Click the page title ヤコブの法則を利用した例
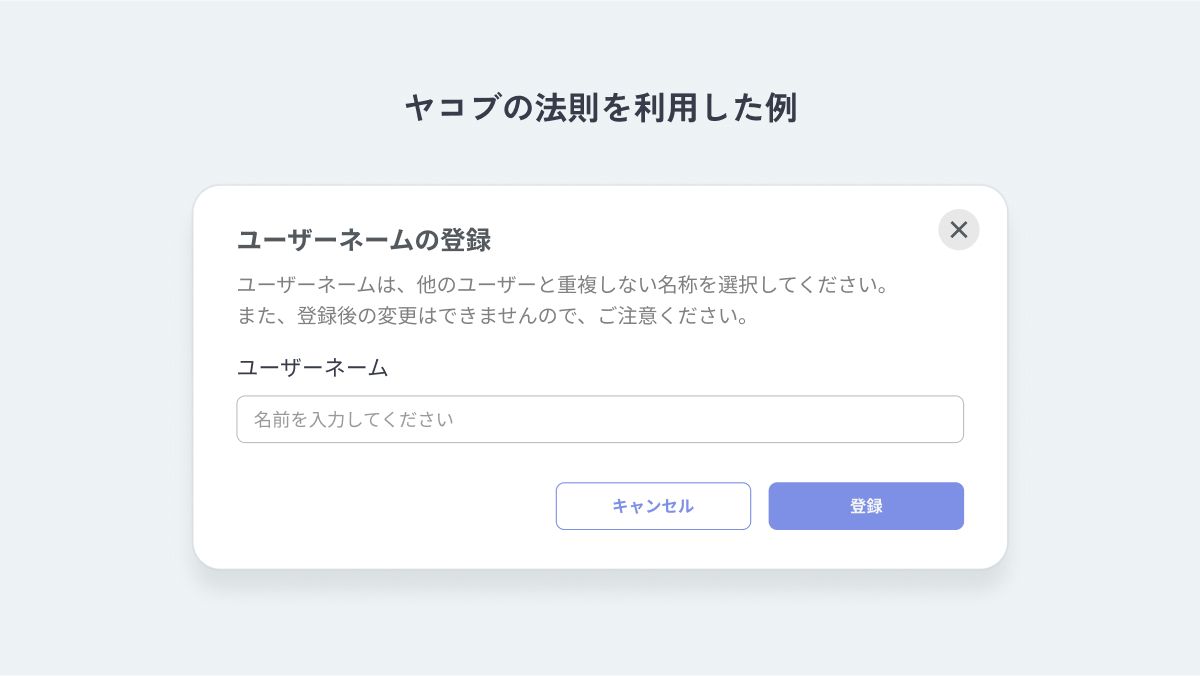1200x676 pixels. tap(600, 108)
